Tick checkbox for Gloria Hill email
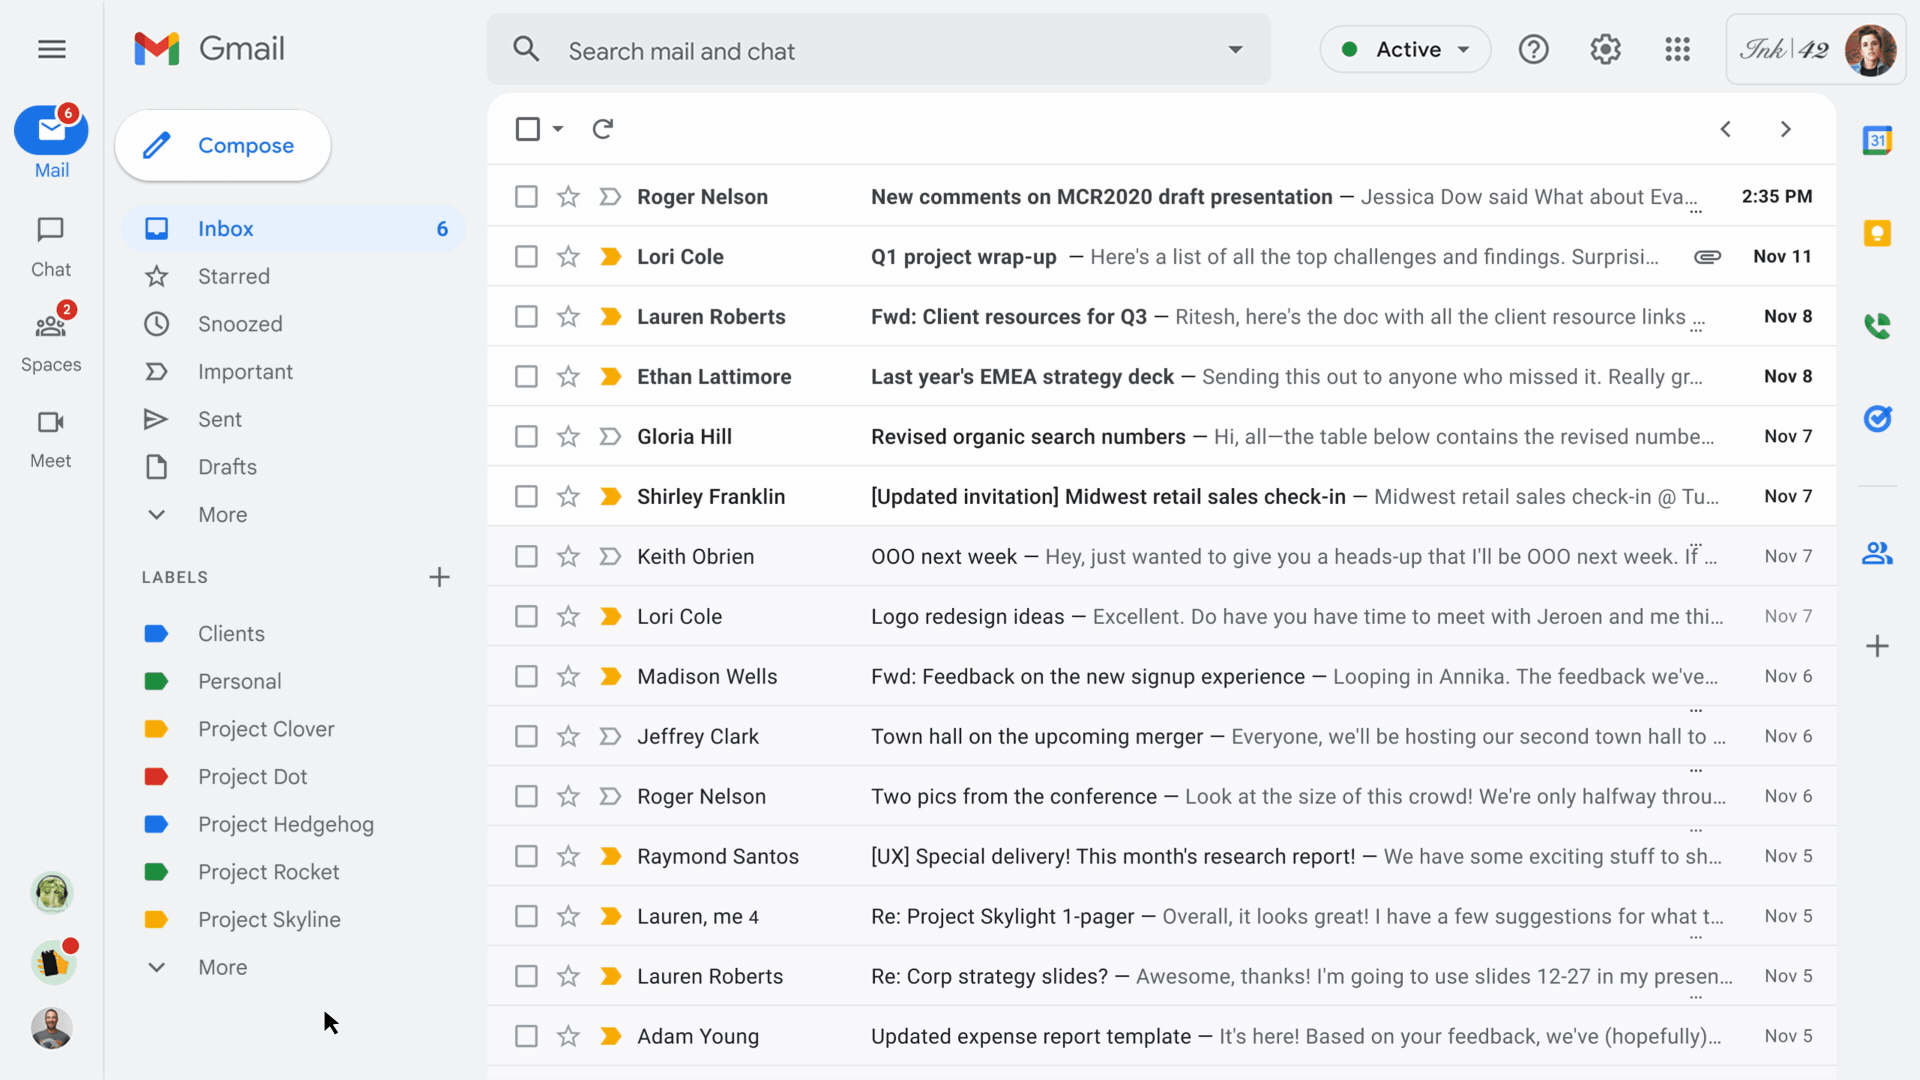Screen dimensions: 1920x1080 coord(526,437)
